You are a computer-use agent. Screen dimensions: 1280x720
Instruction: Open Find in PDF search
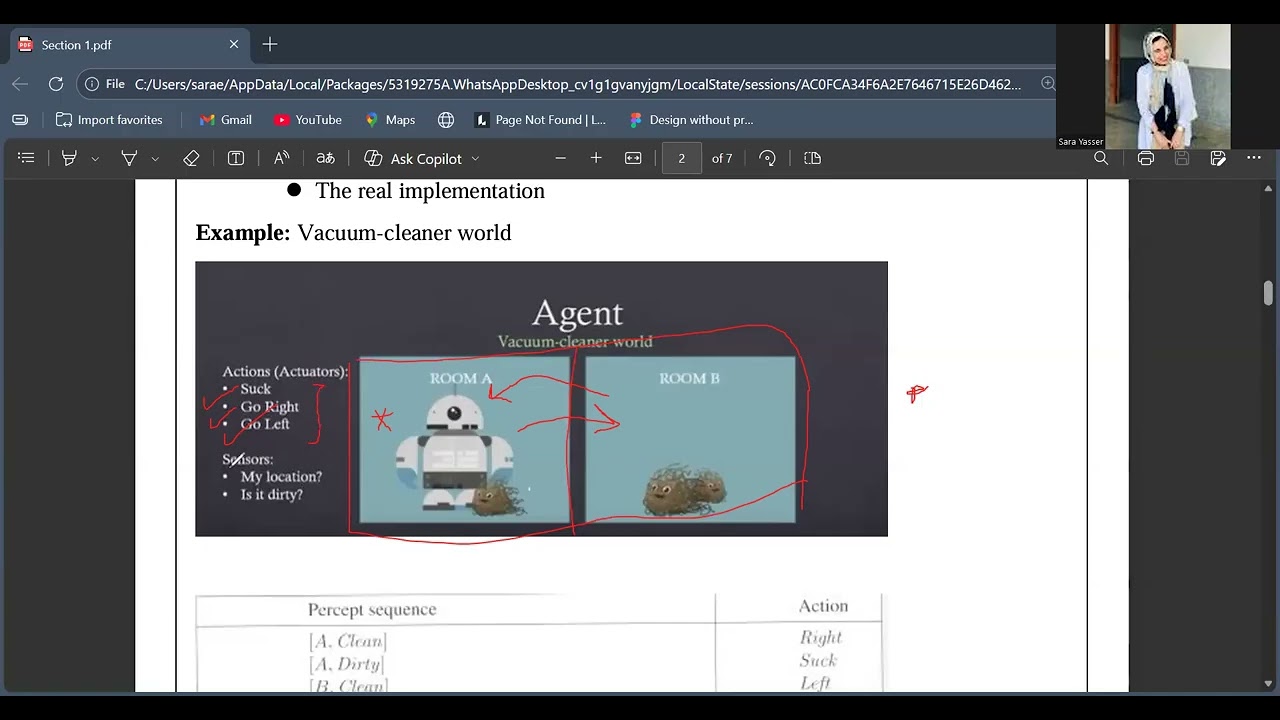(x=1101, y=158)
